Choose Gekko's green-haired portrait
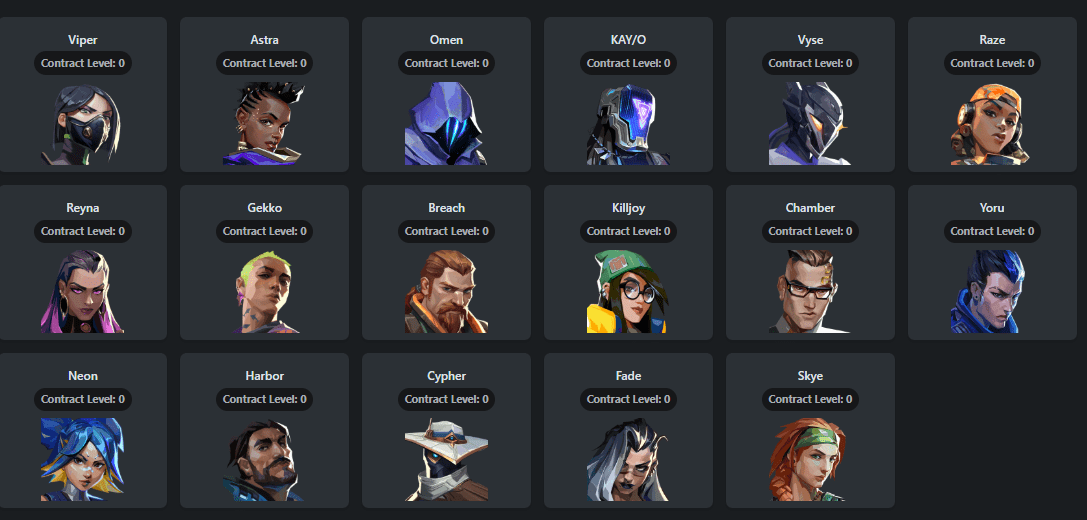The image size is (1087, 520). [265, 291]
